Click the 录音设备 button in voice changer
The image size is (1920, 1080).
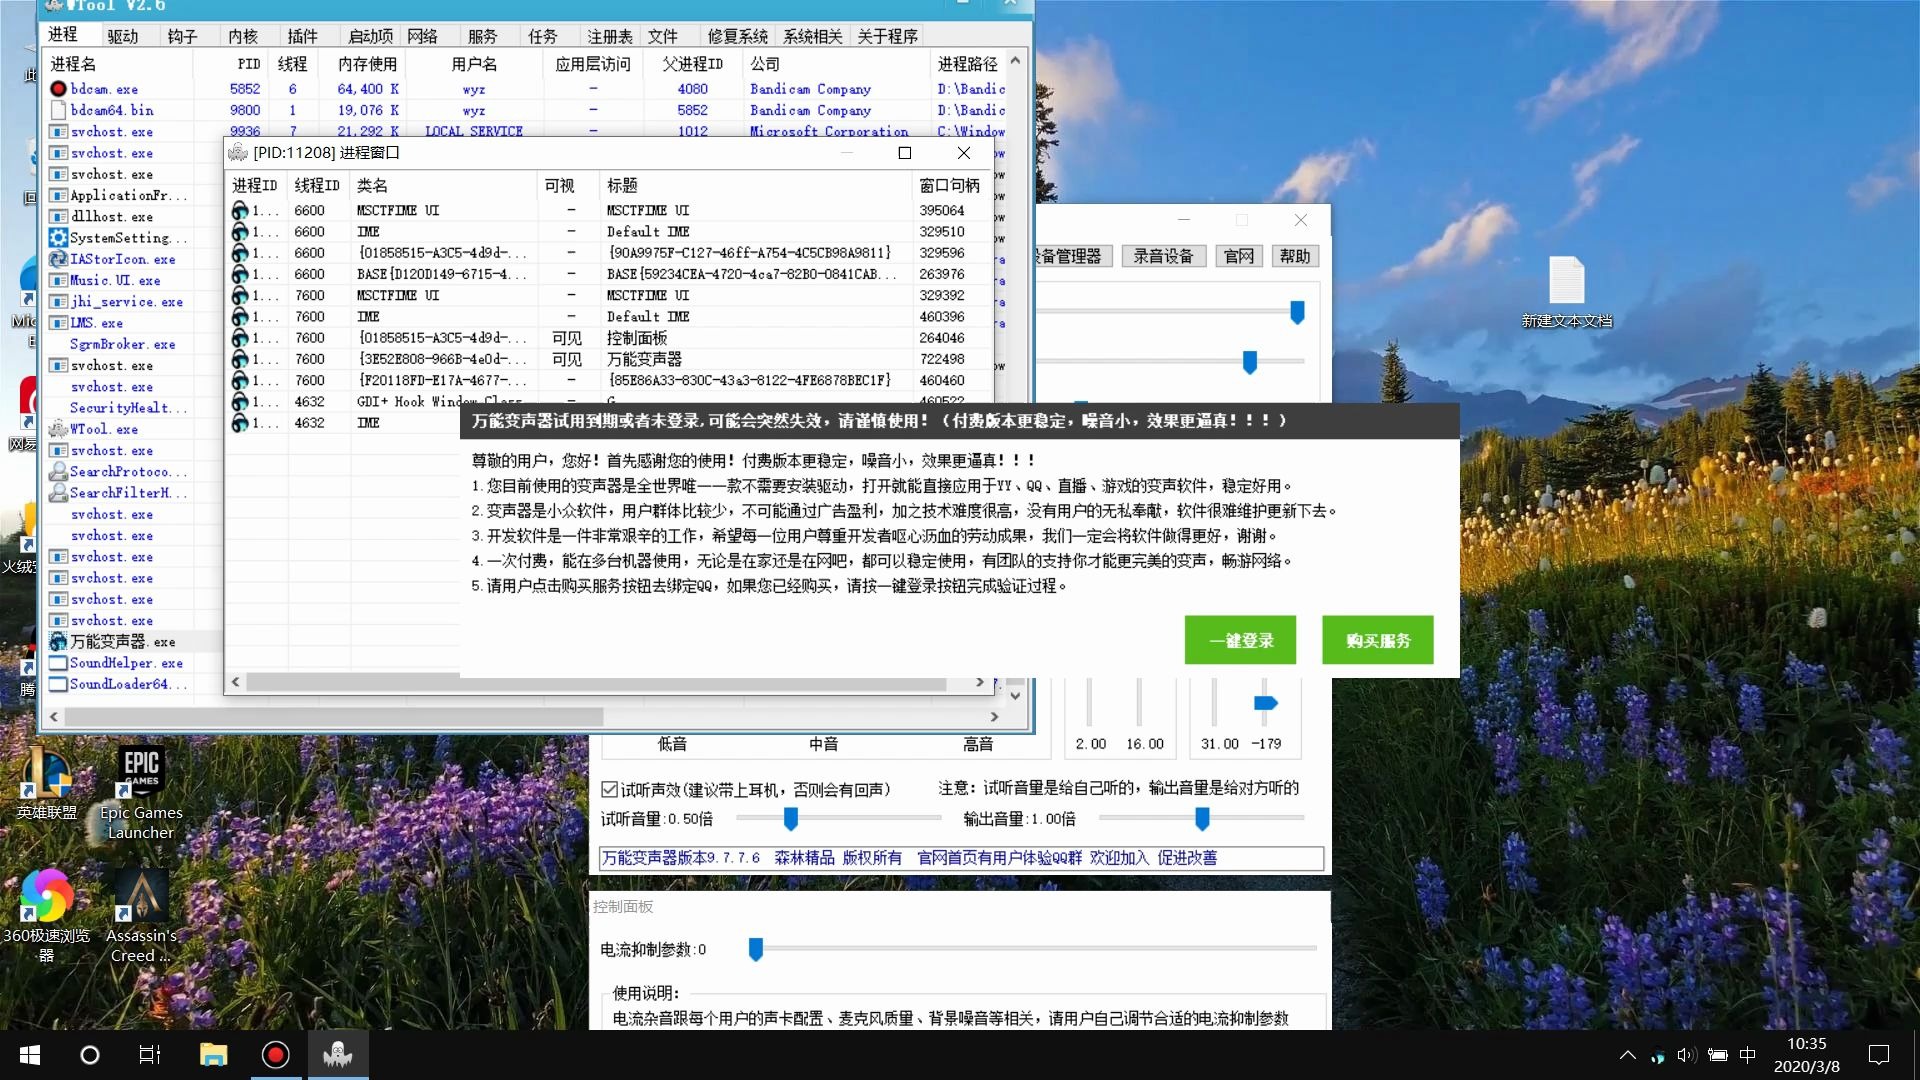pyautogui.click(x=1164, y=256)
